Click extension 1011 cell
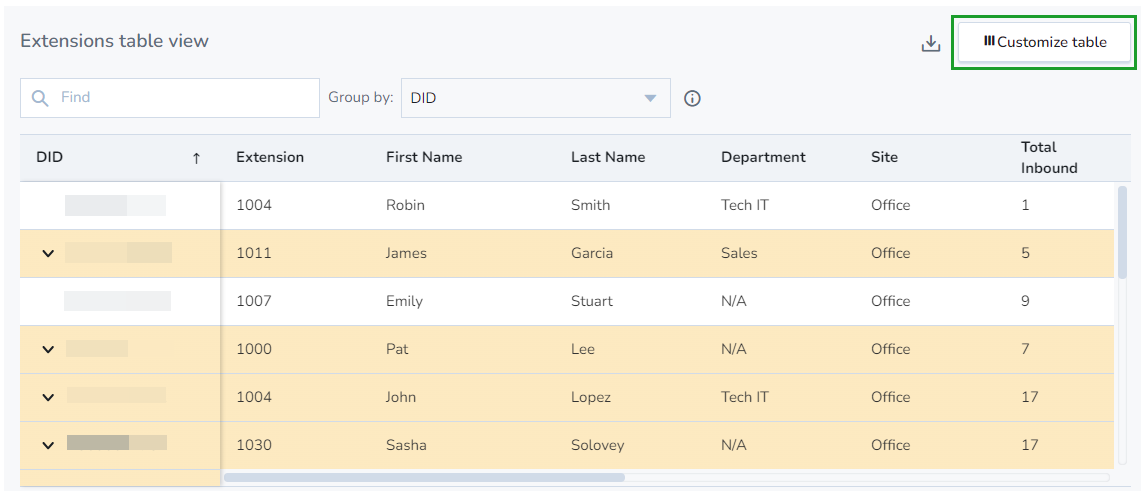 point(254,253)
